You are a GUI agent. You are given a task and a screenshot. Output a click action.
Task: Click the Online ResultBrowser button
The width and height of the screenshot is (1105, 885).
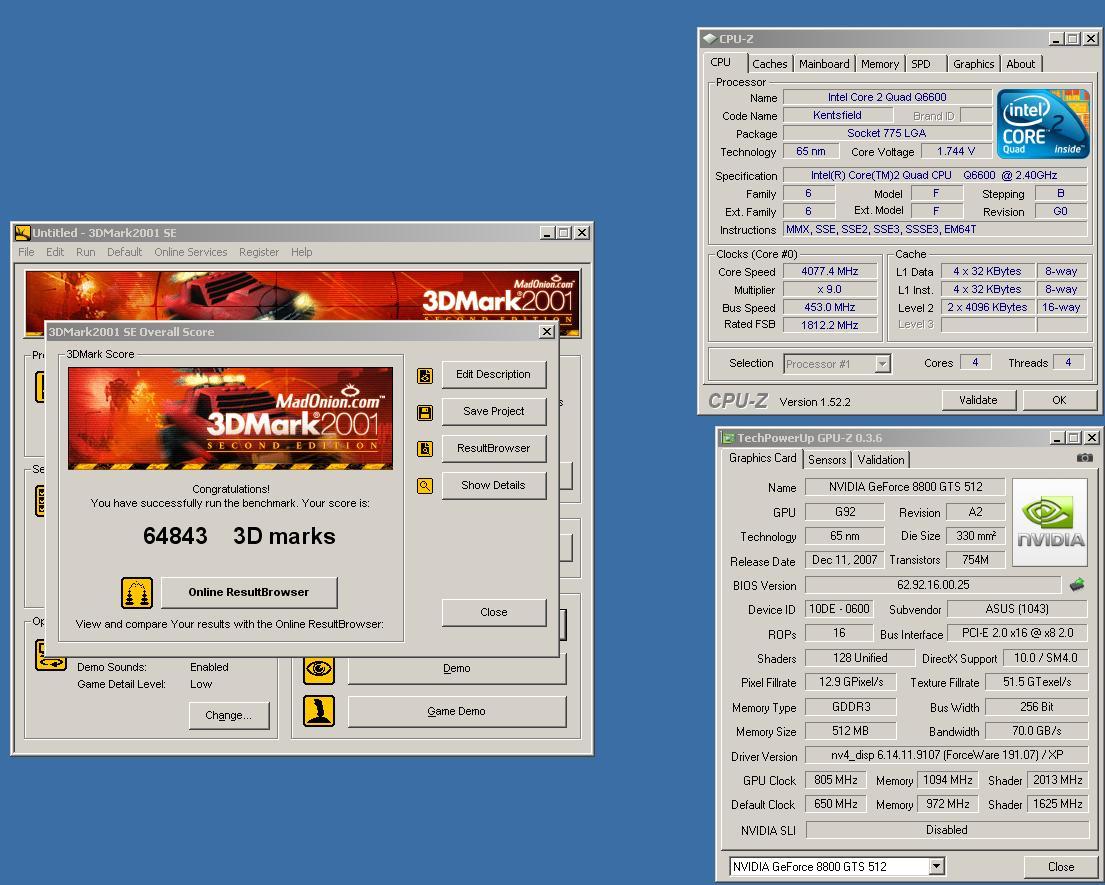(249, 593)
